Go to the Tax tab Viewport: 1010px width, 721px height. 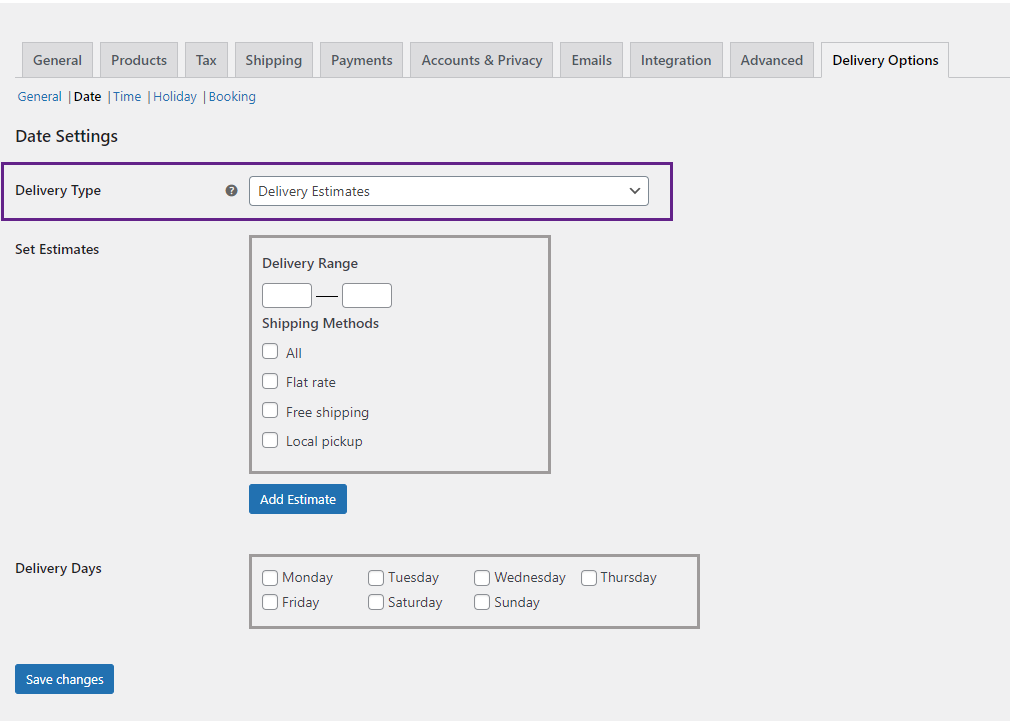click(206, 60)
